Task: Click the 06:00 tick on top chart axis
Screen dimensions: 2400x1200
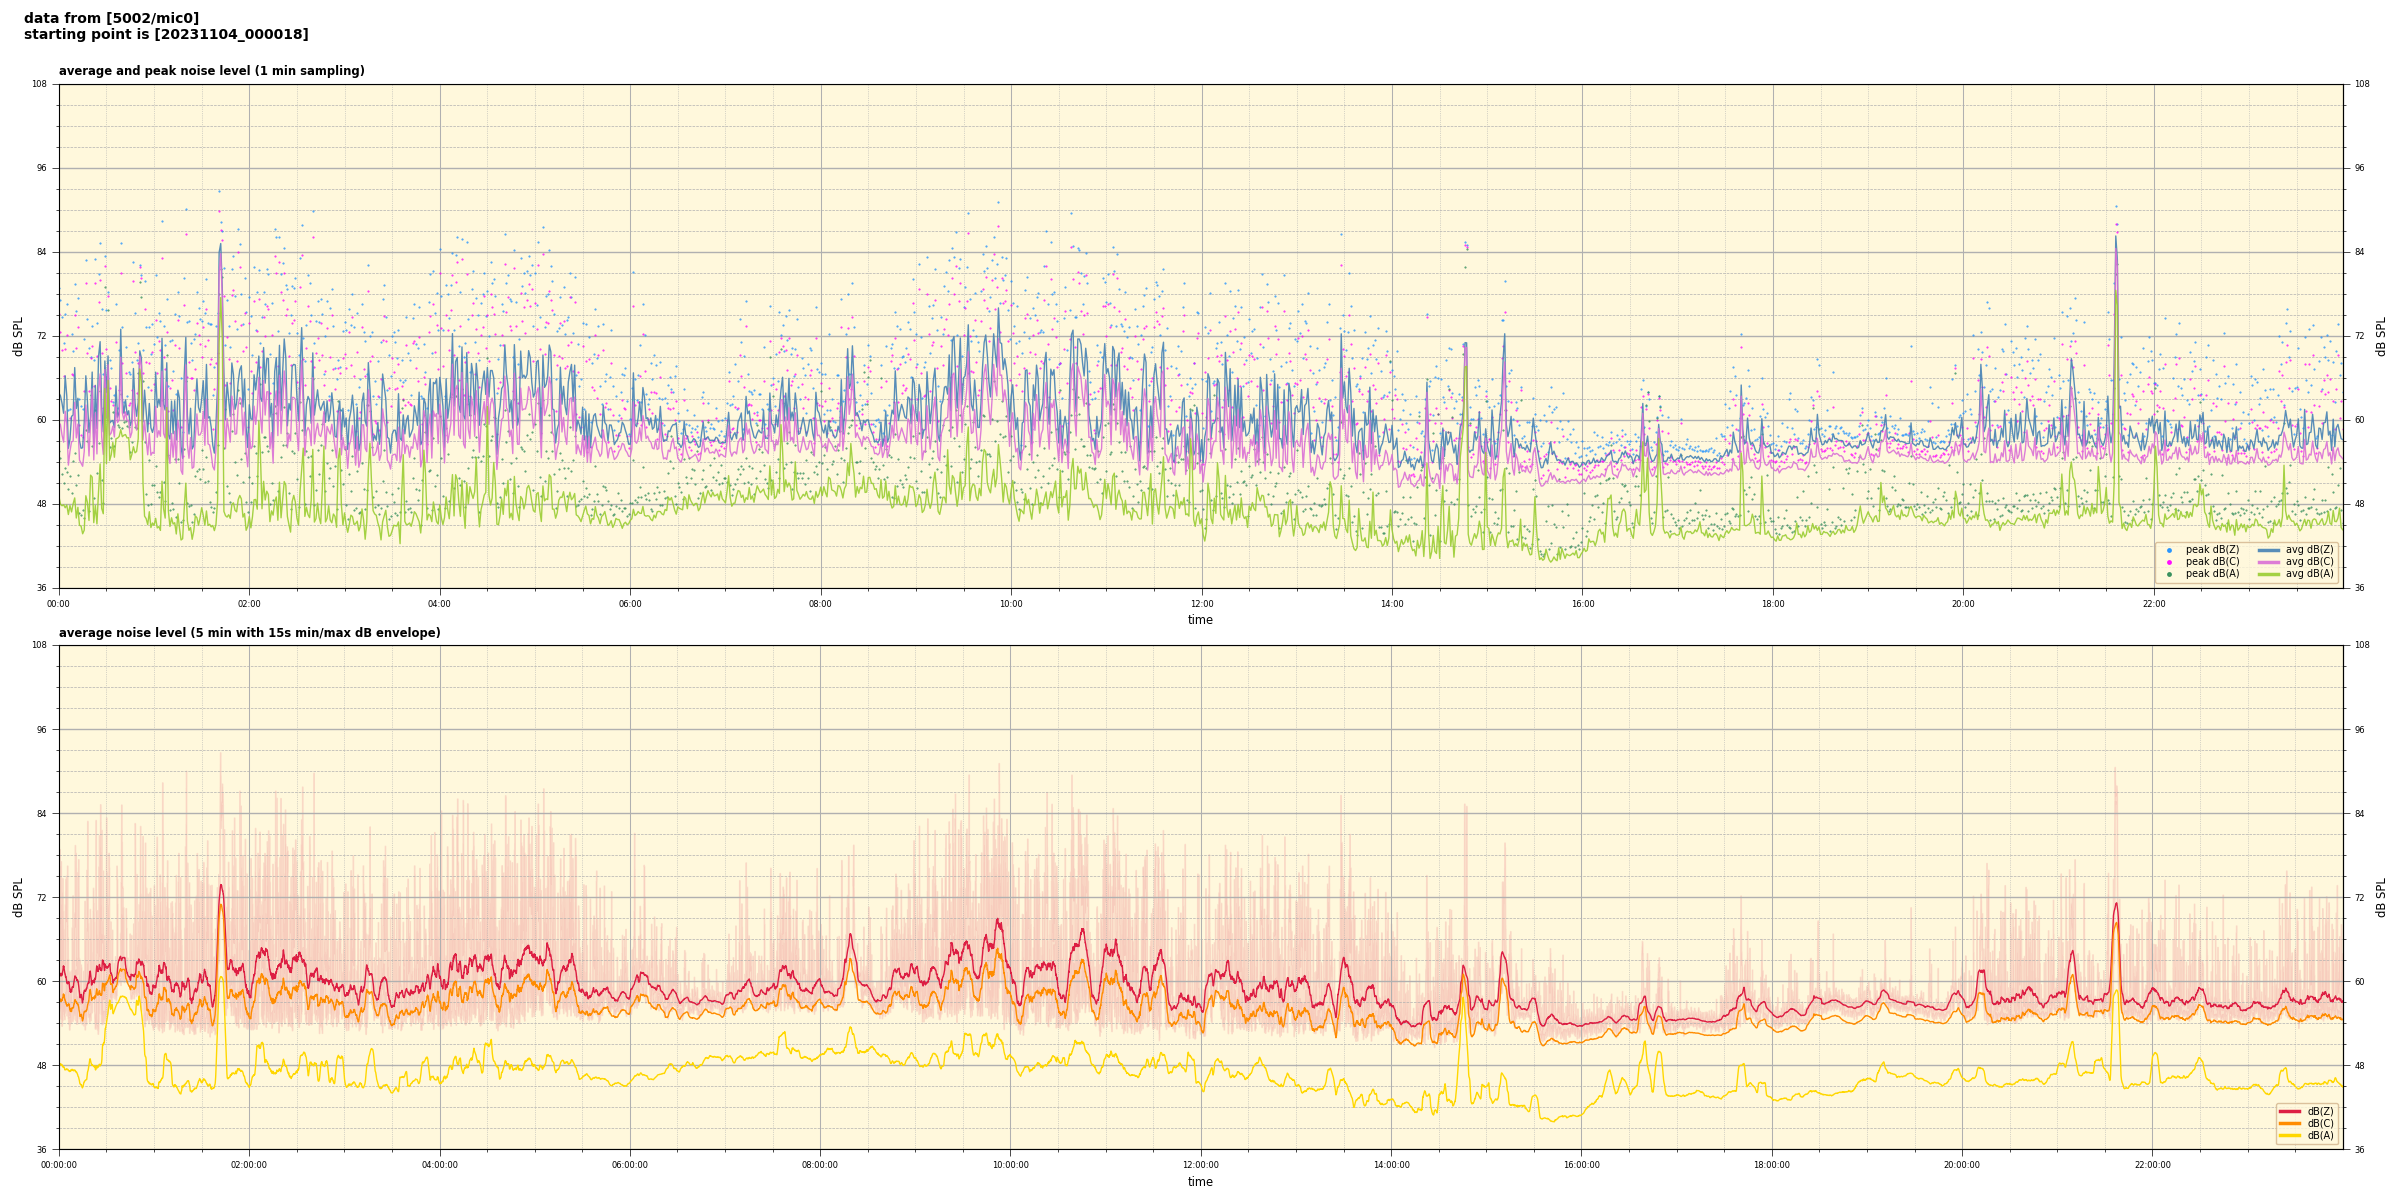Action: 630,604
